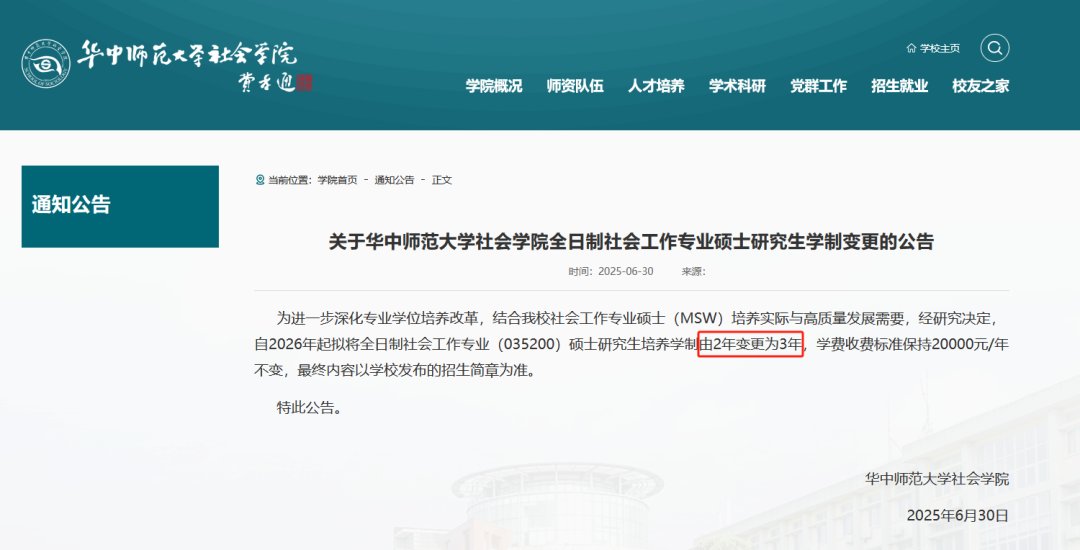This screenshot has width=1080, height=550.
Task: Open the 人才培养 menu
Action: (x=656, y=86)
